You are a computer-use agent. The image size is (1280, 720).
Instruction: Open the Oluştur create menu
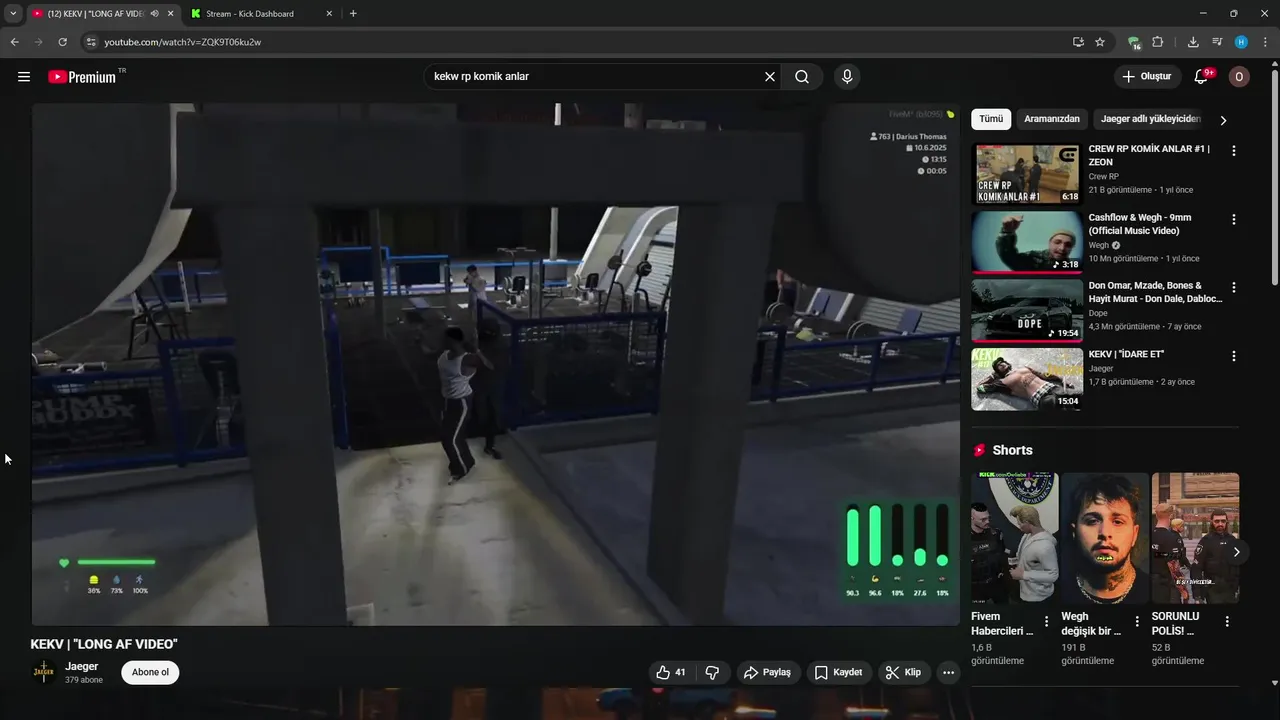1147,77
